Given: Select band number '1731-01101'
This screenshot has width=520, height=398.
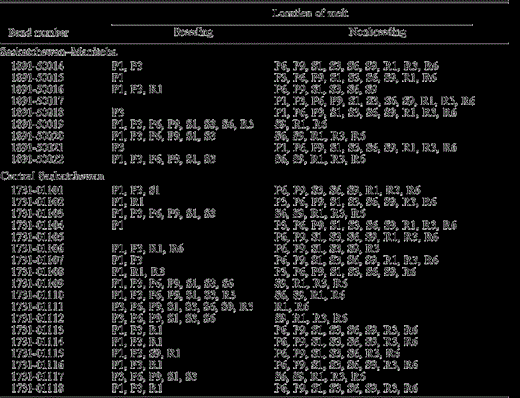Looking at the screenshot, I should [37, 190].
